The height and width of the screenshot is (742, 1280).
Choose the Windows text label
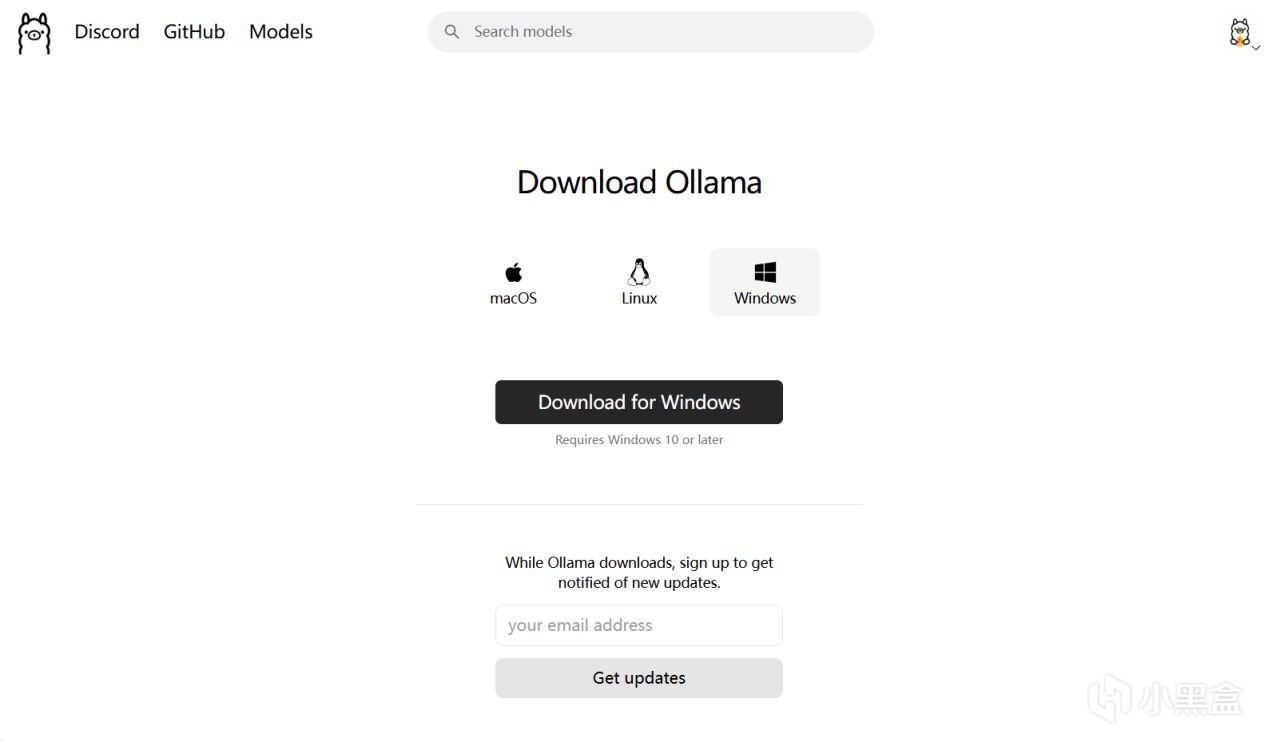[765, 298]
